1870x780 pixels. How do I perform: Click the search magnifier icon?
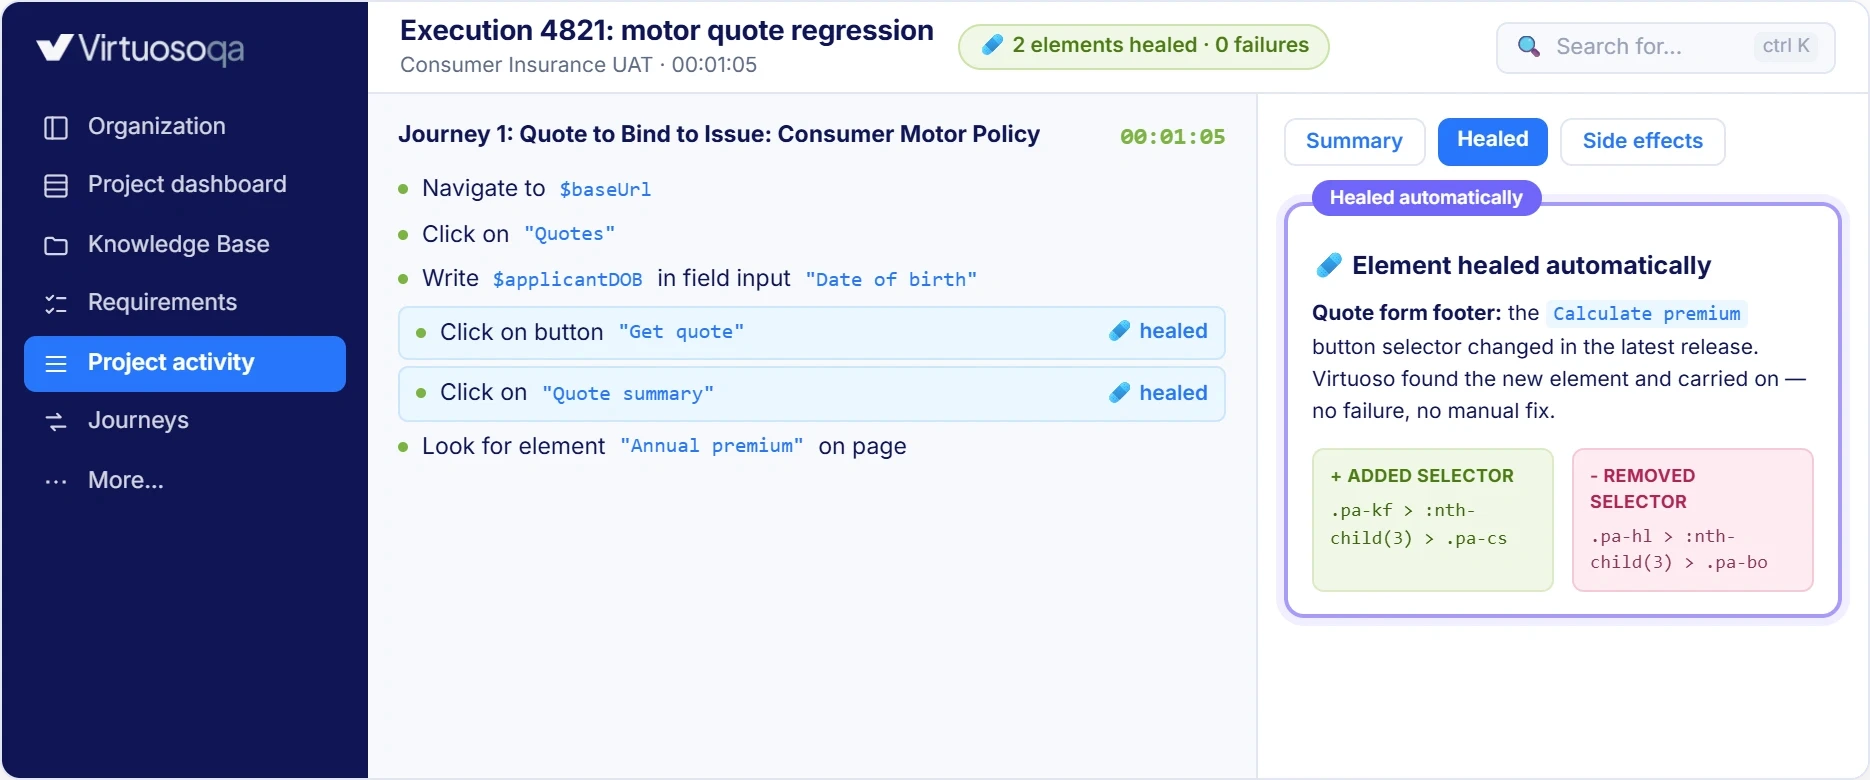1529,46
